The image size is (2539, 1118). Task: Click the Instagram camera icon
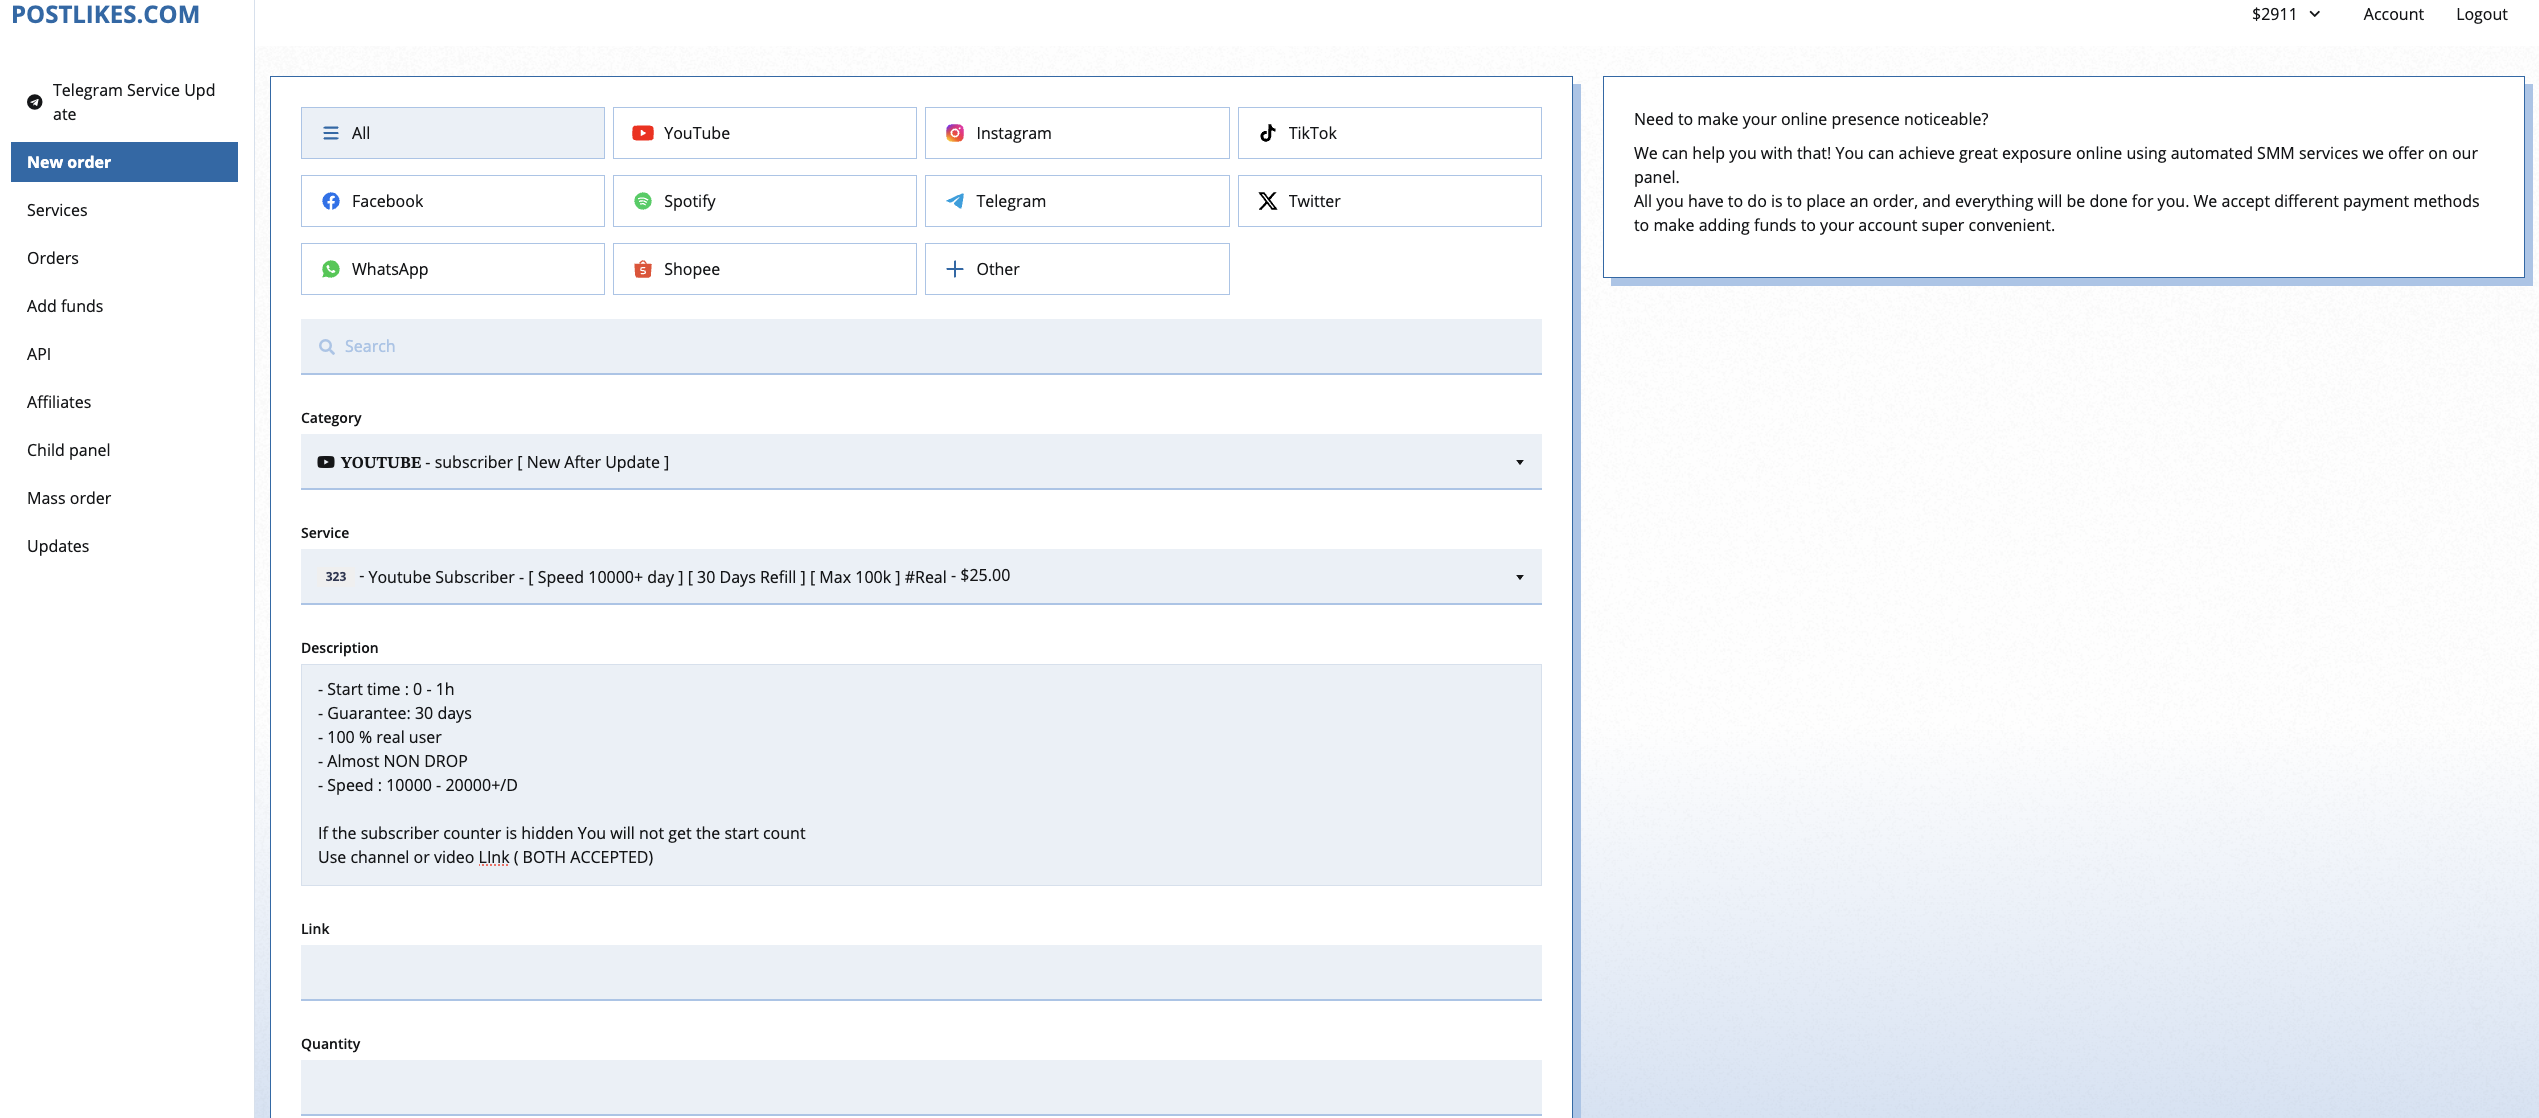(x=955, y=133)
